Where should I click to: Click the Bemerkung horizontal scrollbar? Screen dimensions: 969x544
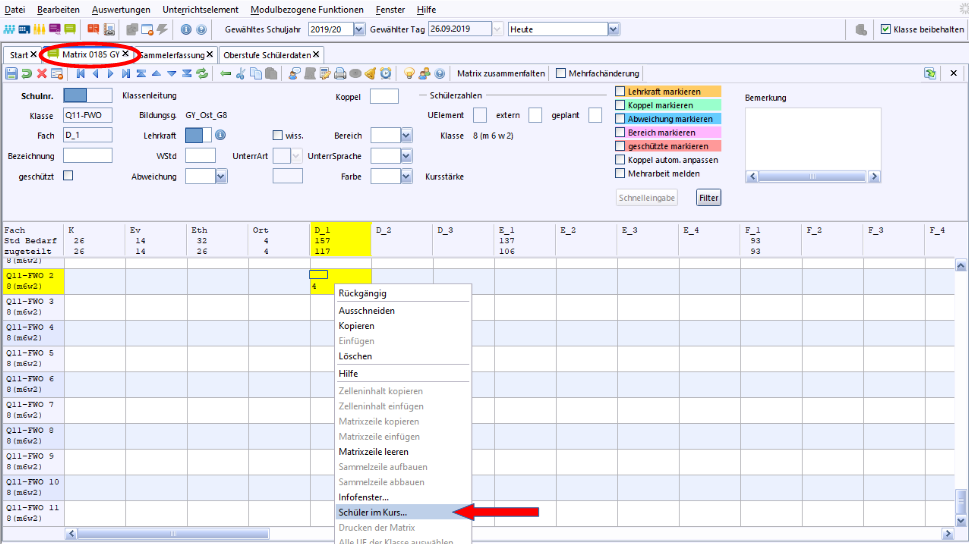tap(813, 177)
